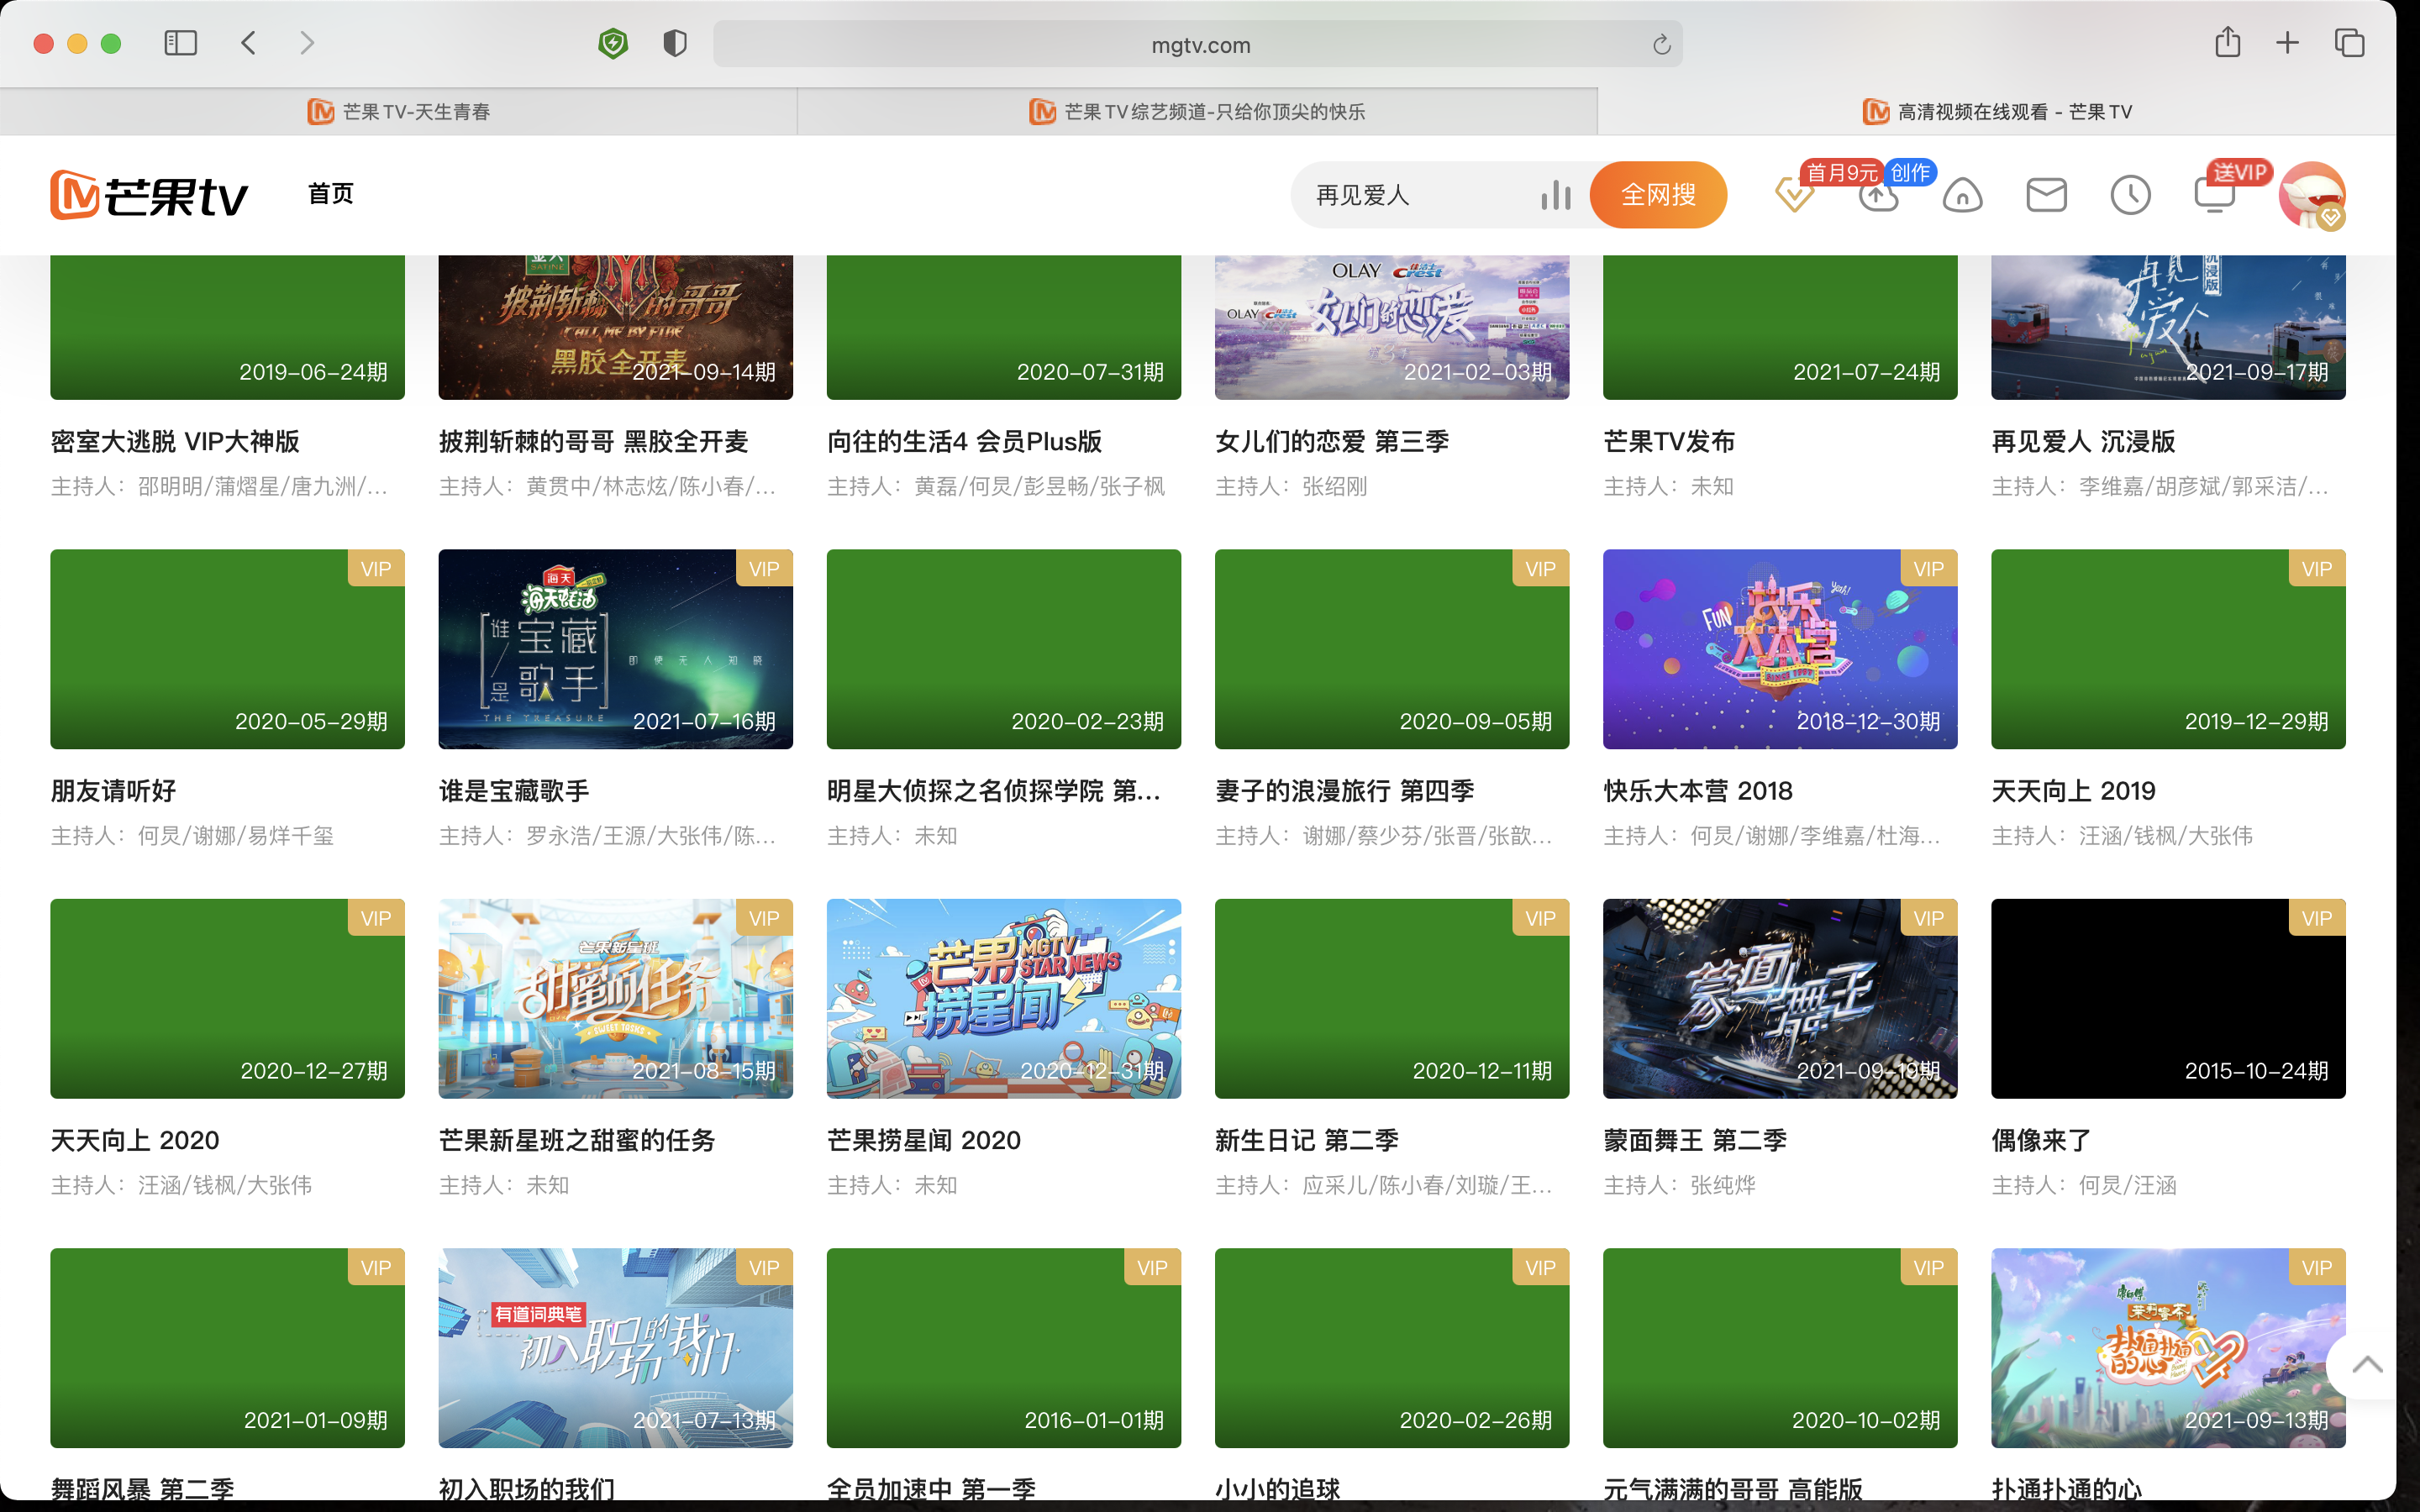The width and height of the screenshot is (2420, 1512).
Task: Click the VIP diamond icon in header
Action: click(x=1793, y=195)
